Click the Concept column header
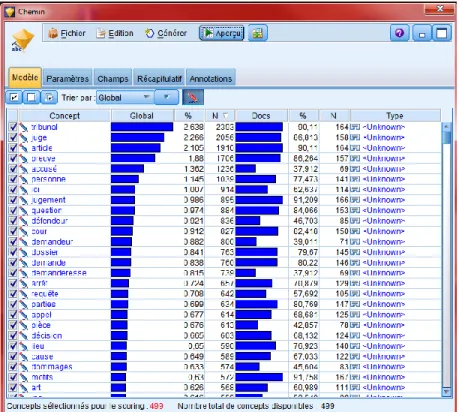 click(64, 116)
